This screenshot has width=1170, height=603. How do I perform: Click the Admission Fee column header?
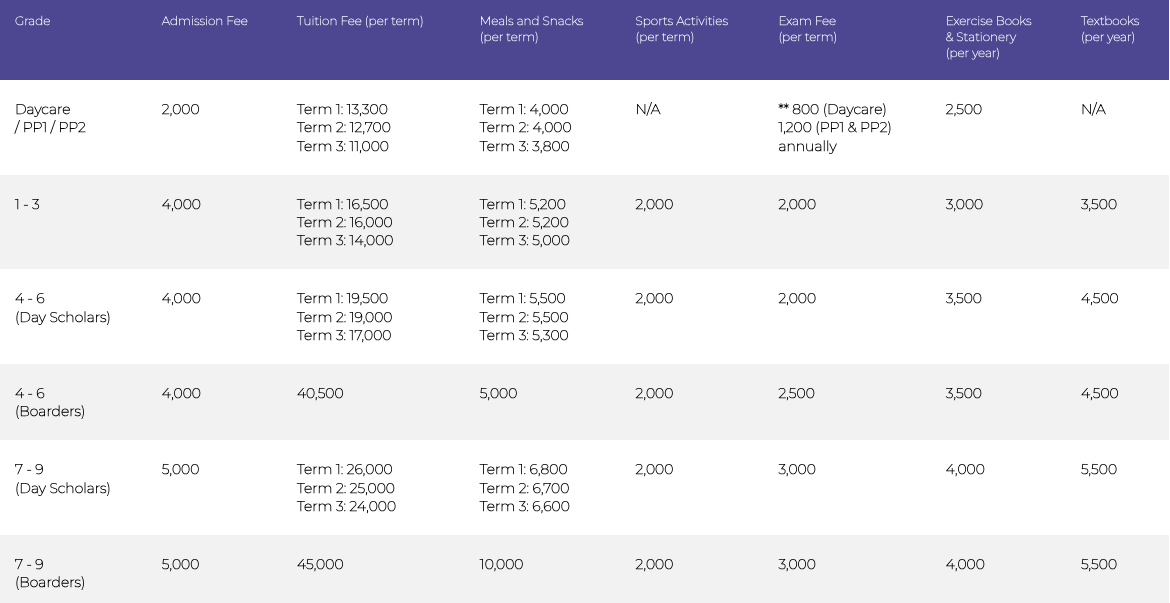coord(204,21)
